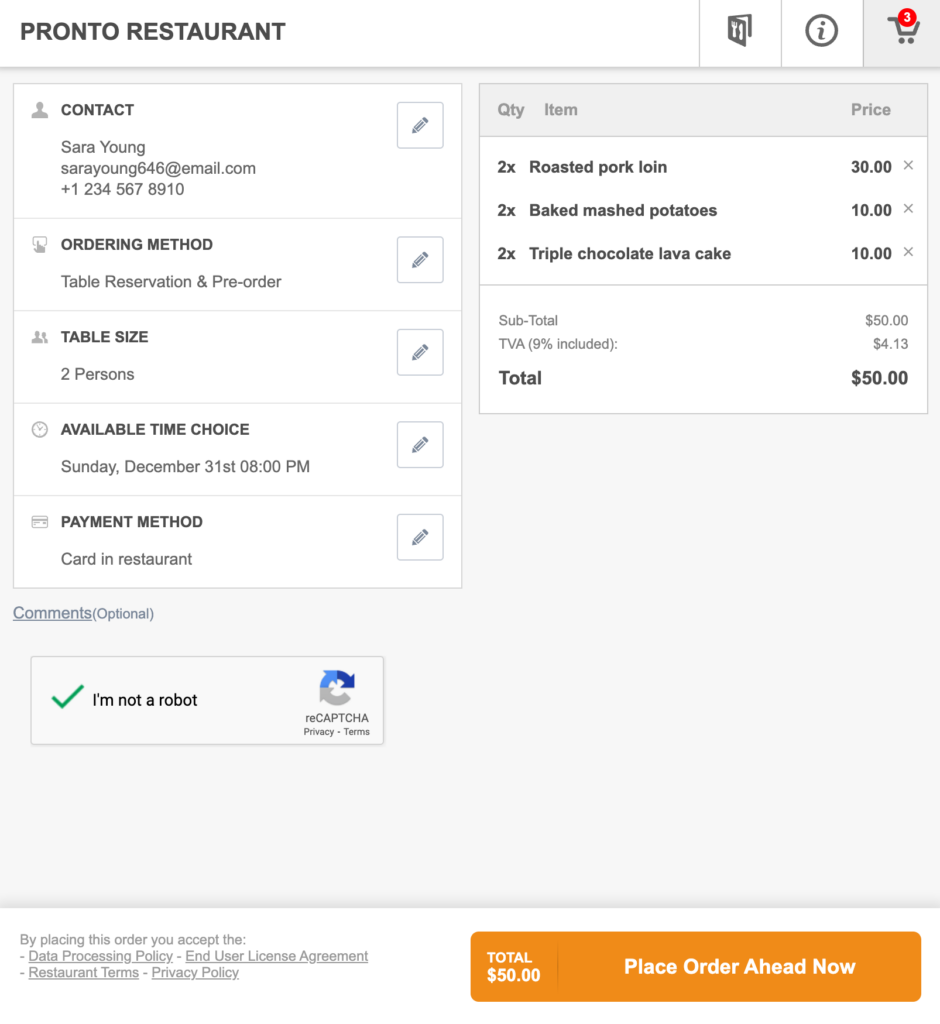Open the Privacy Policy footer link
This screenshot has height=1024, width=940.
coord(195,972)
